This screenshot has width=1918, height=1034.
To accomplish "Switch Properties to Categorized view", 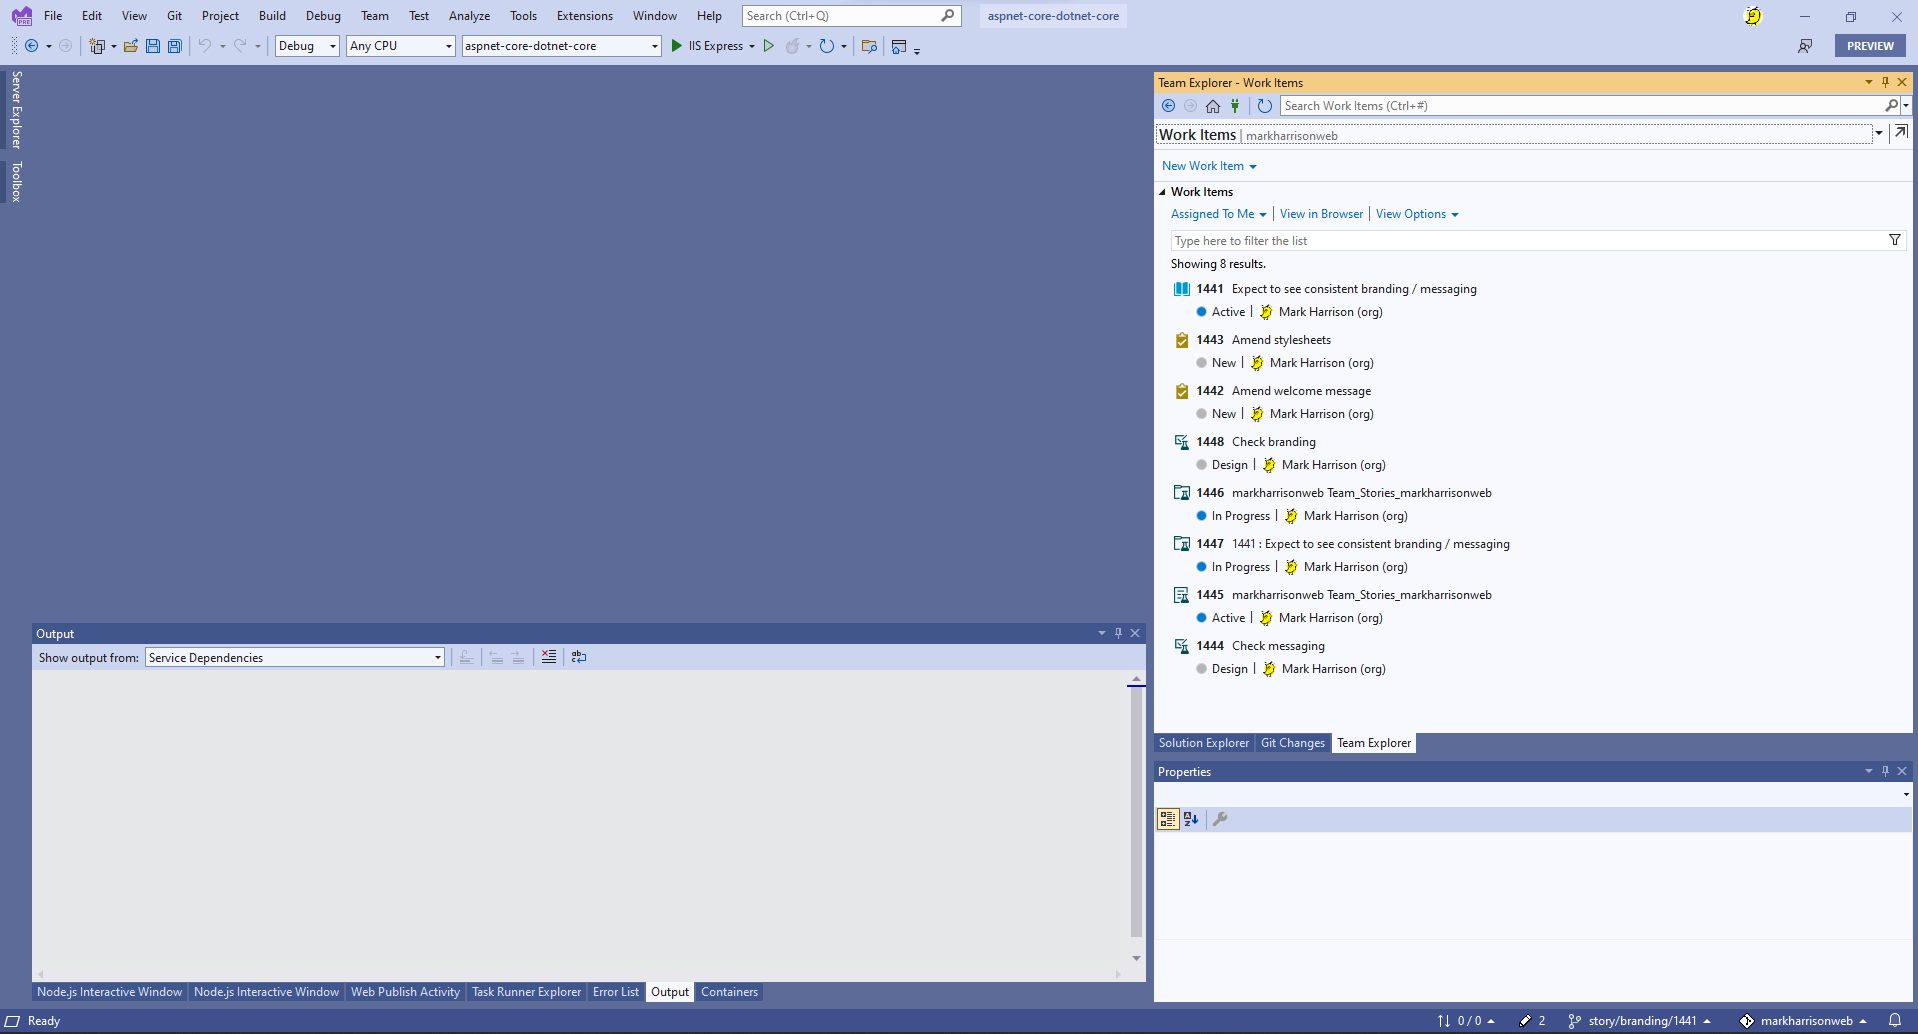I will coord(1167,819).
